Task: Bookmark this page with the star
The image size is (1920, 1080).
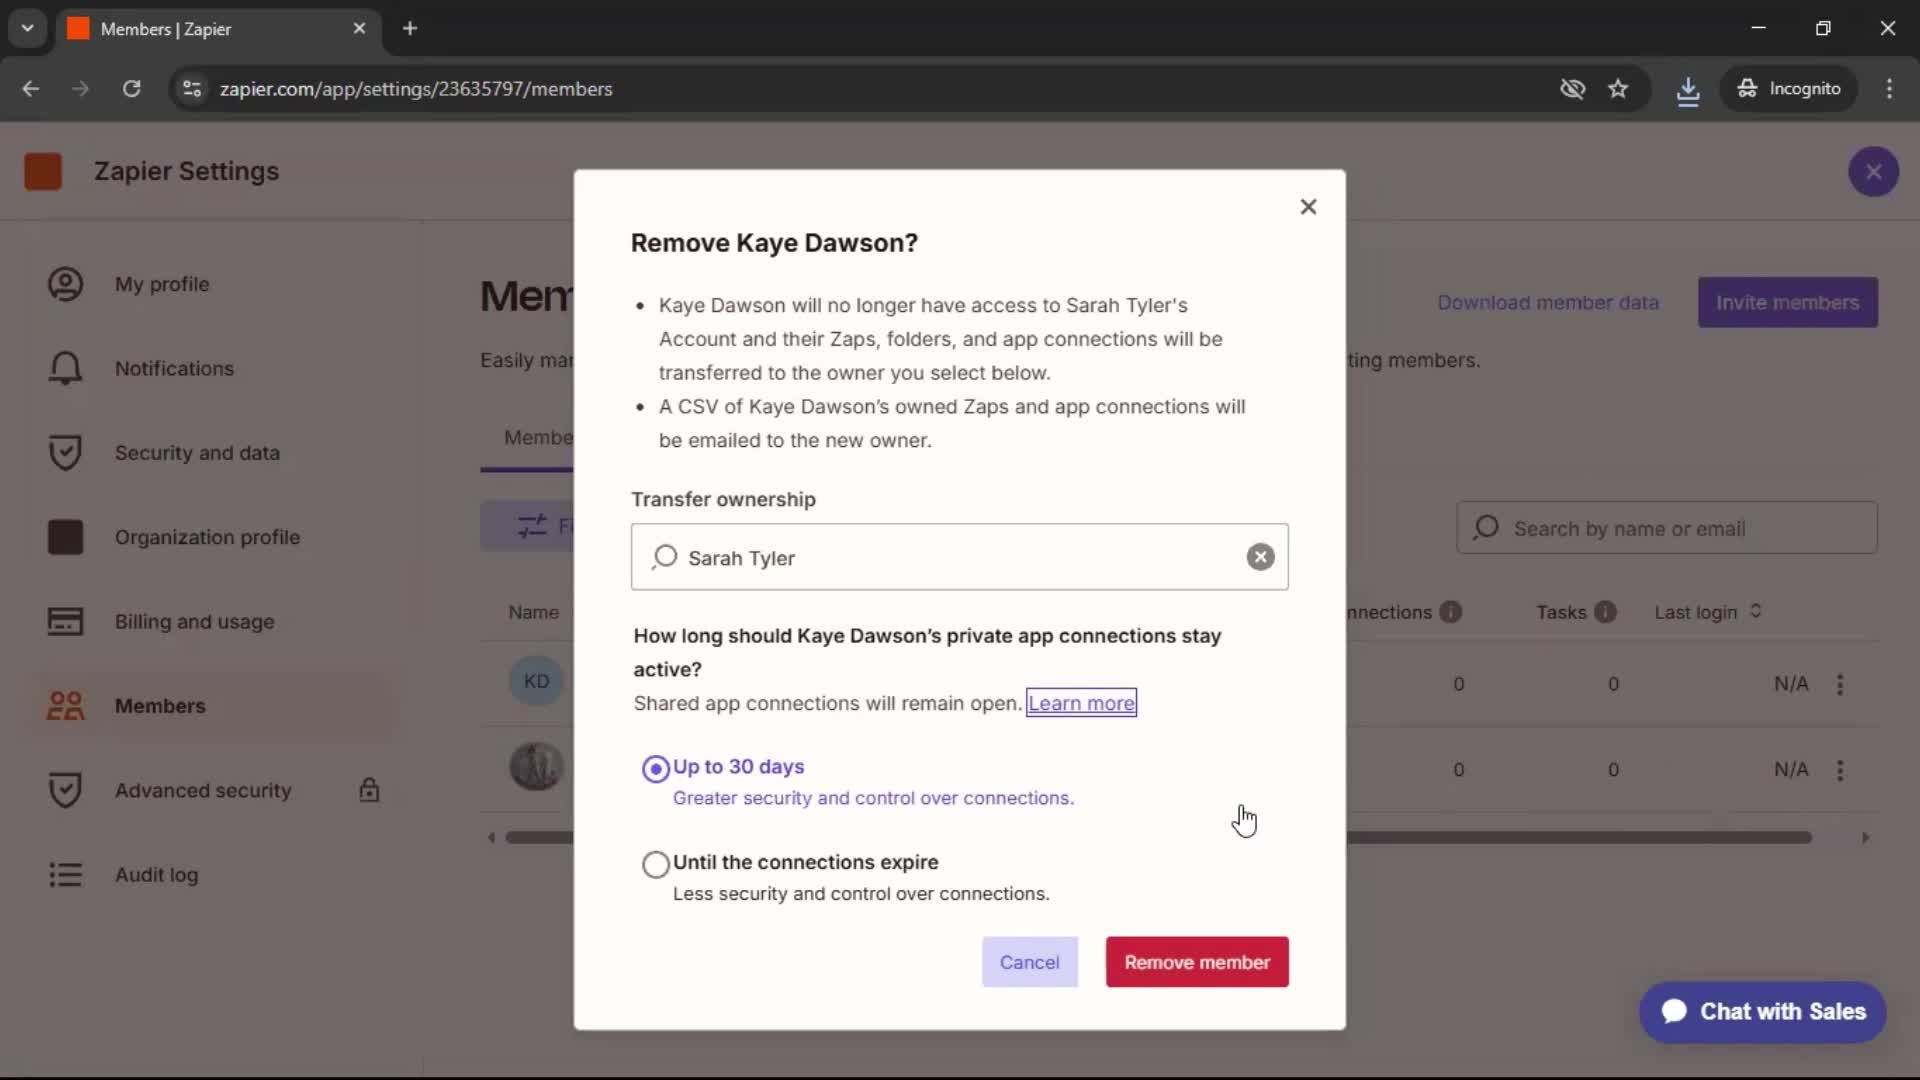Action: (1618, 89)
